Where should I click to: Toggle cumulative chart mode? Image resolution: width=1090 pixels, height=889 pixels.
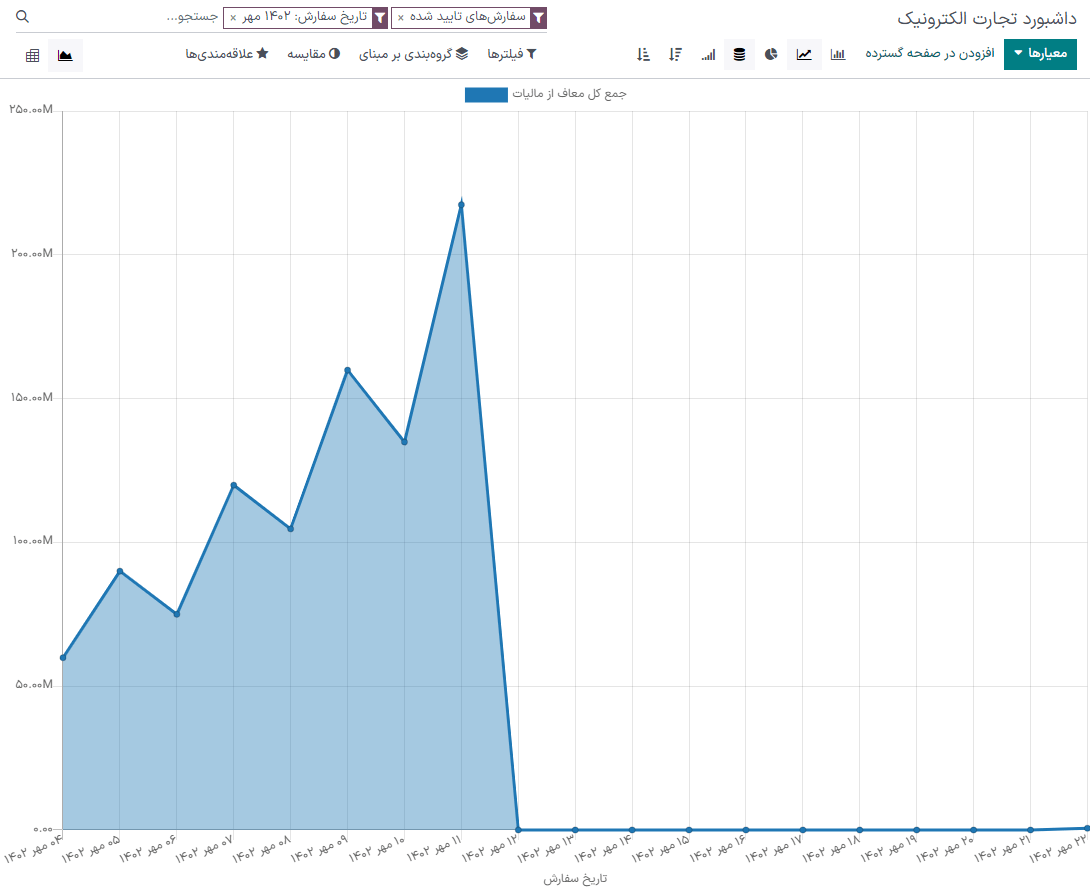pos(708,54)
